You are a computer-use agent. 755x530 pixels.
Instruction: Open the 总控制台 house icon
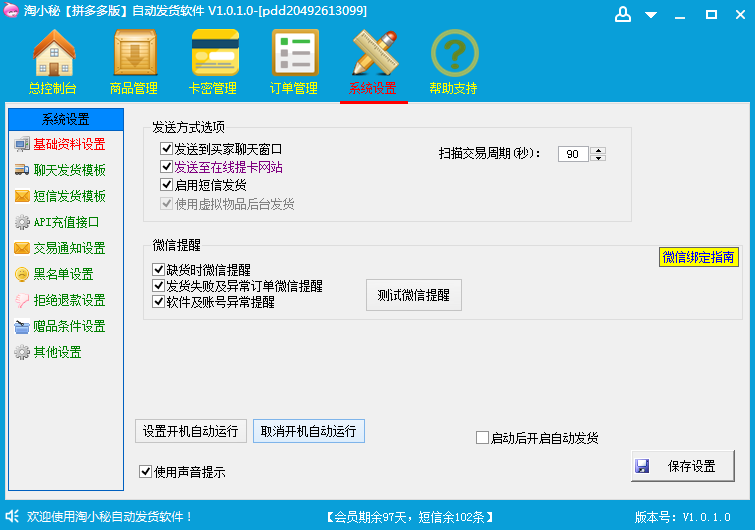coord(54,53)
